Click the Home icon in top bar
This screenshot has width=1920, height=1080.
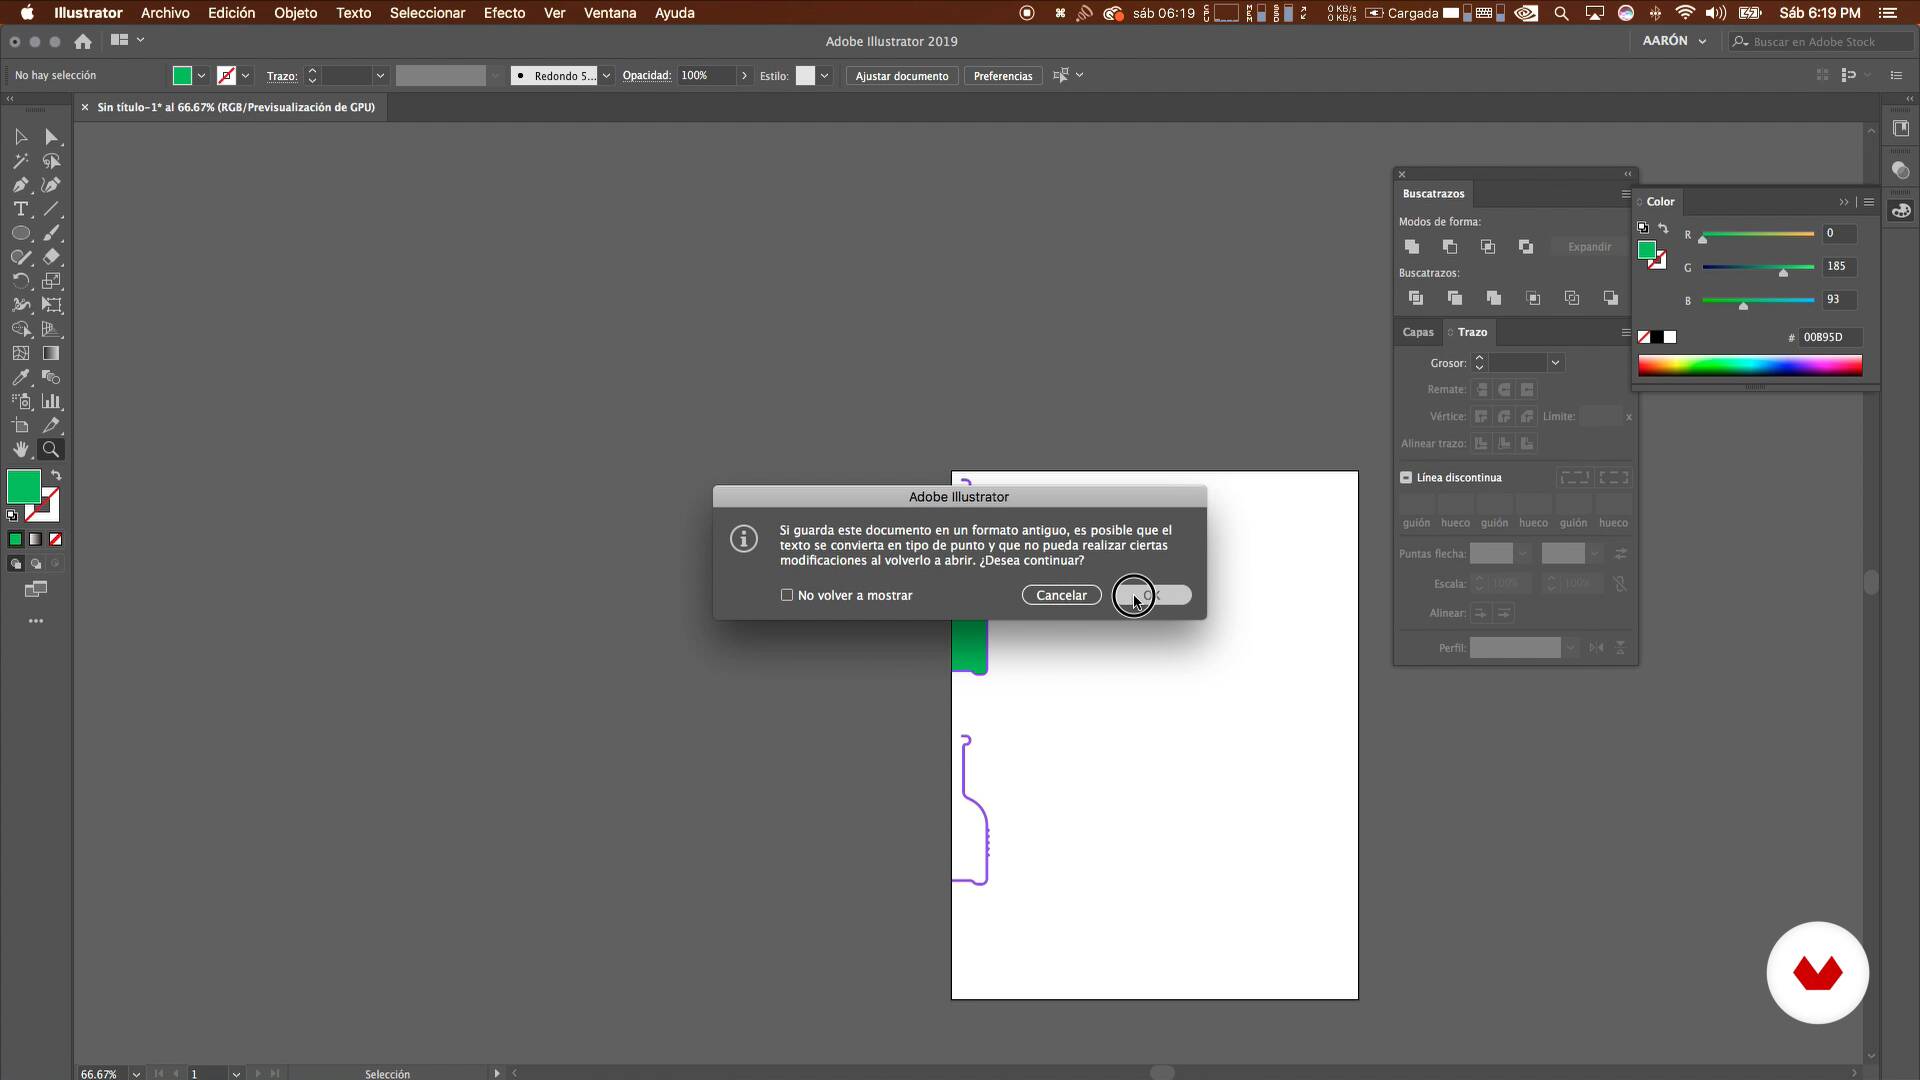83,41
